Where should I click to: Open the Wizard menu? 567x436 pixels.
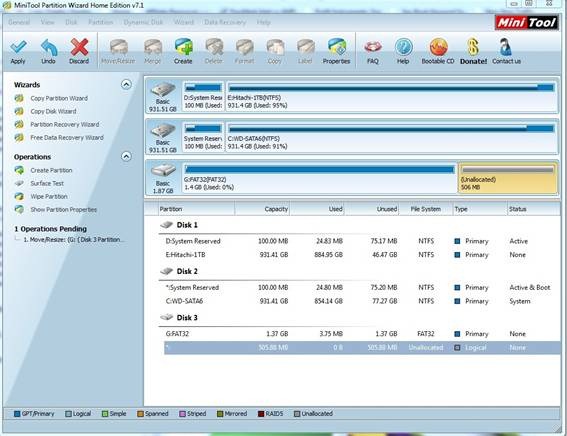(x=184, y=22)
